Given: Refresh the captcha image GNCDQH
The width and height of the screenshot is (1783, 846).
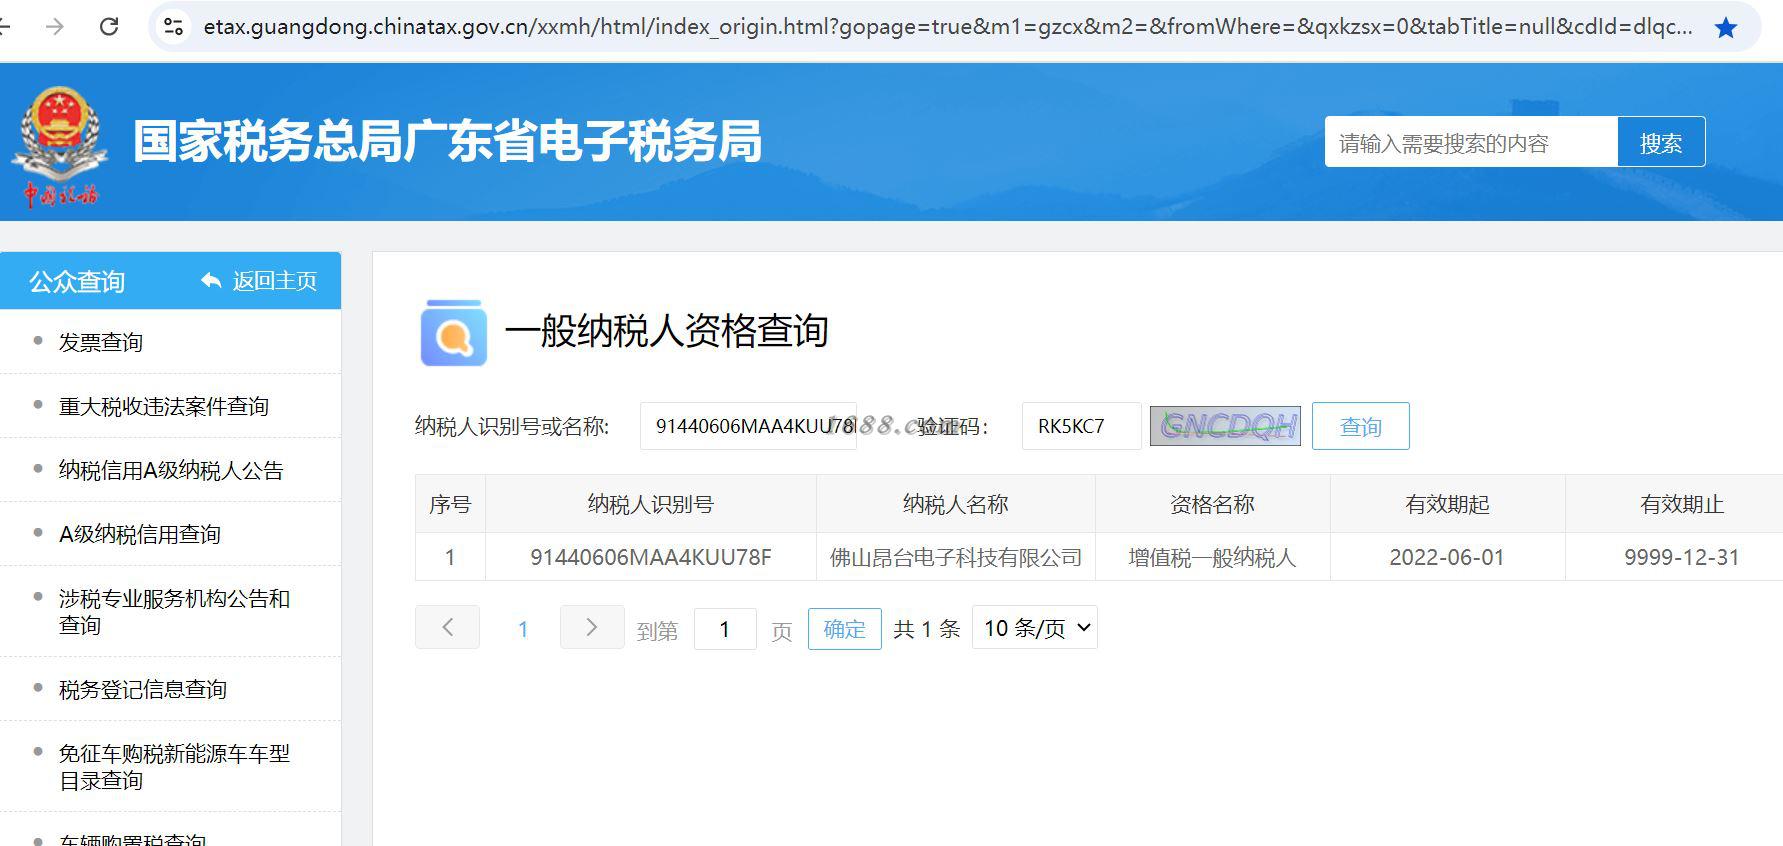Looking at the screenshot, I should click(1225, 426).
